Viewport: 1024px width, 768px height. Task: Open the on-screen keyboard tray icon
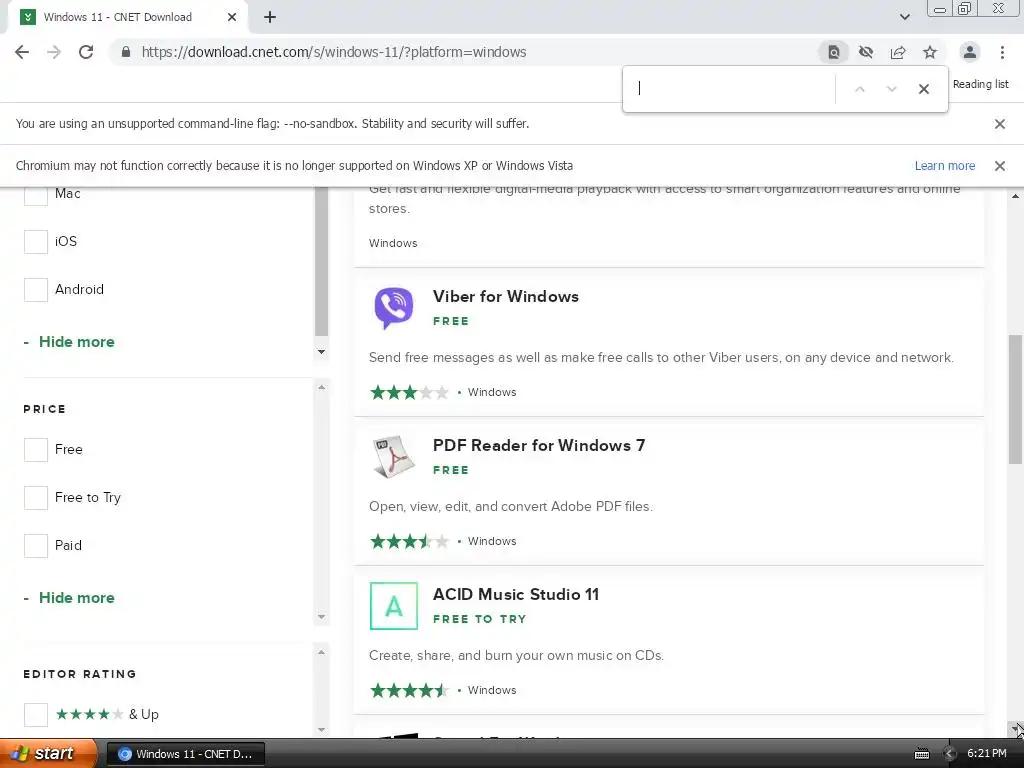[x=921, y=754]
